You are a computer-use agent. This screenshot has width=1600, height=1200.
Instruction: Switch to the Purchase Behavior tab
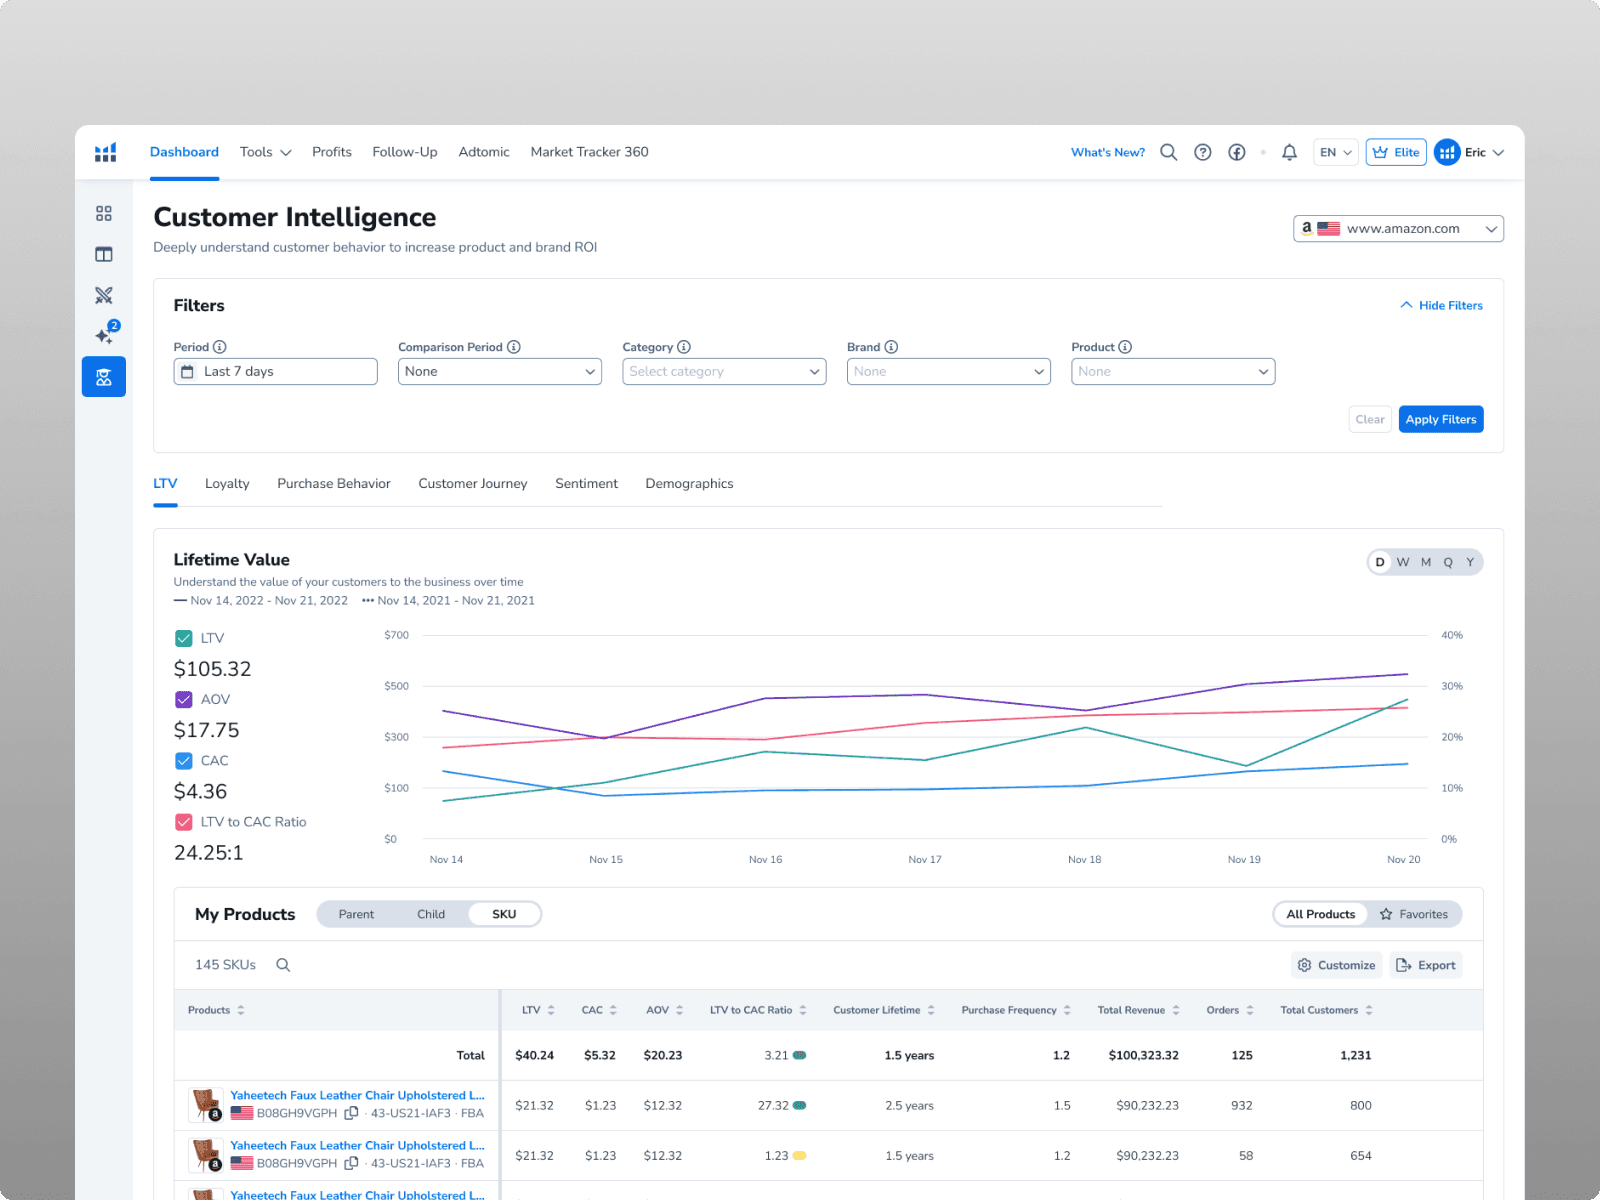[334, 484]
